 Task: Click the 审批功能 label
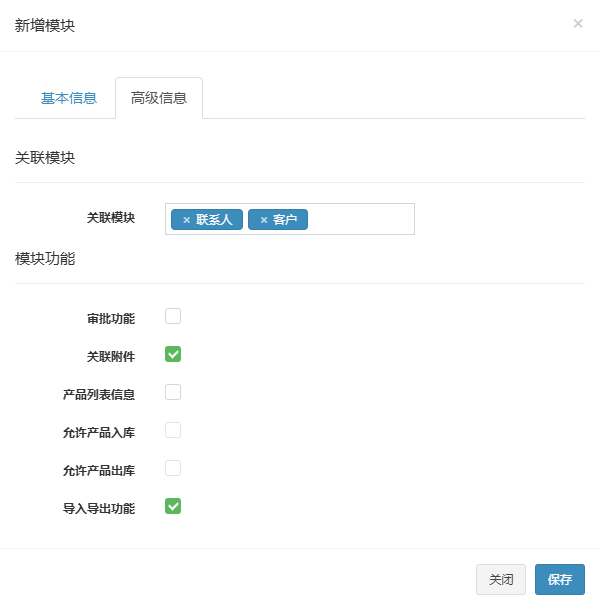[x=111, y=319]
